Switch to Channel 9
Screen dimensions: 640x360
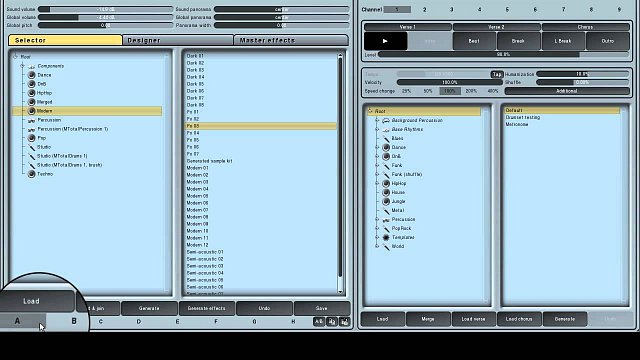tap(619, 9)
